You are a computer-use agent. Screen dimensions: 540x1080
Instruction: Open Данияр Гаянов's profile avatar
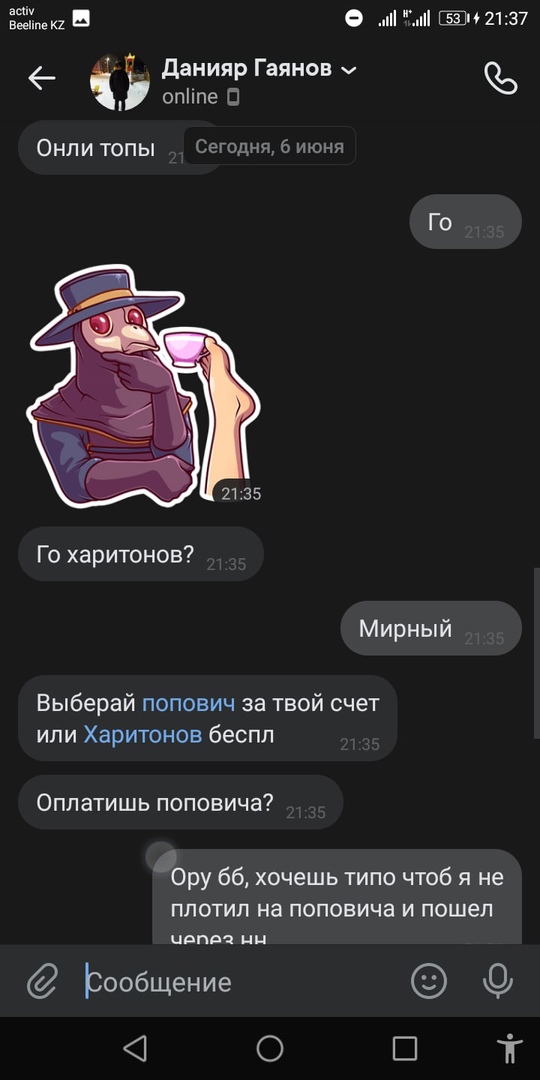[119, 81]
